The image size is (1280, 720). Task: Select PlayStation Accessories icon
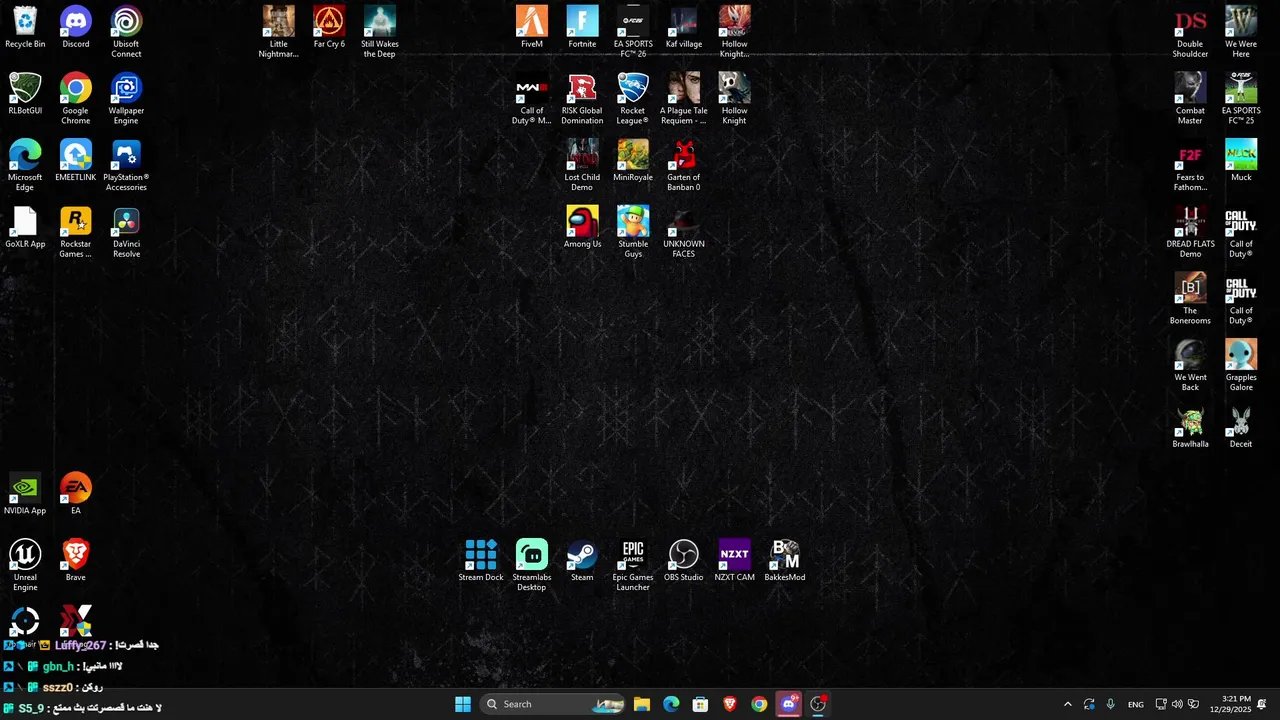pyautogui.click(x=126, y=165)
